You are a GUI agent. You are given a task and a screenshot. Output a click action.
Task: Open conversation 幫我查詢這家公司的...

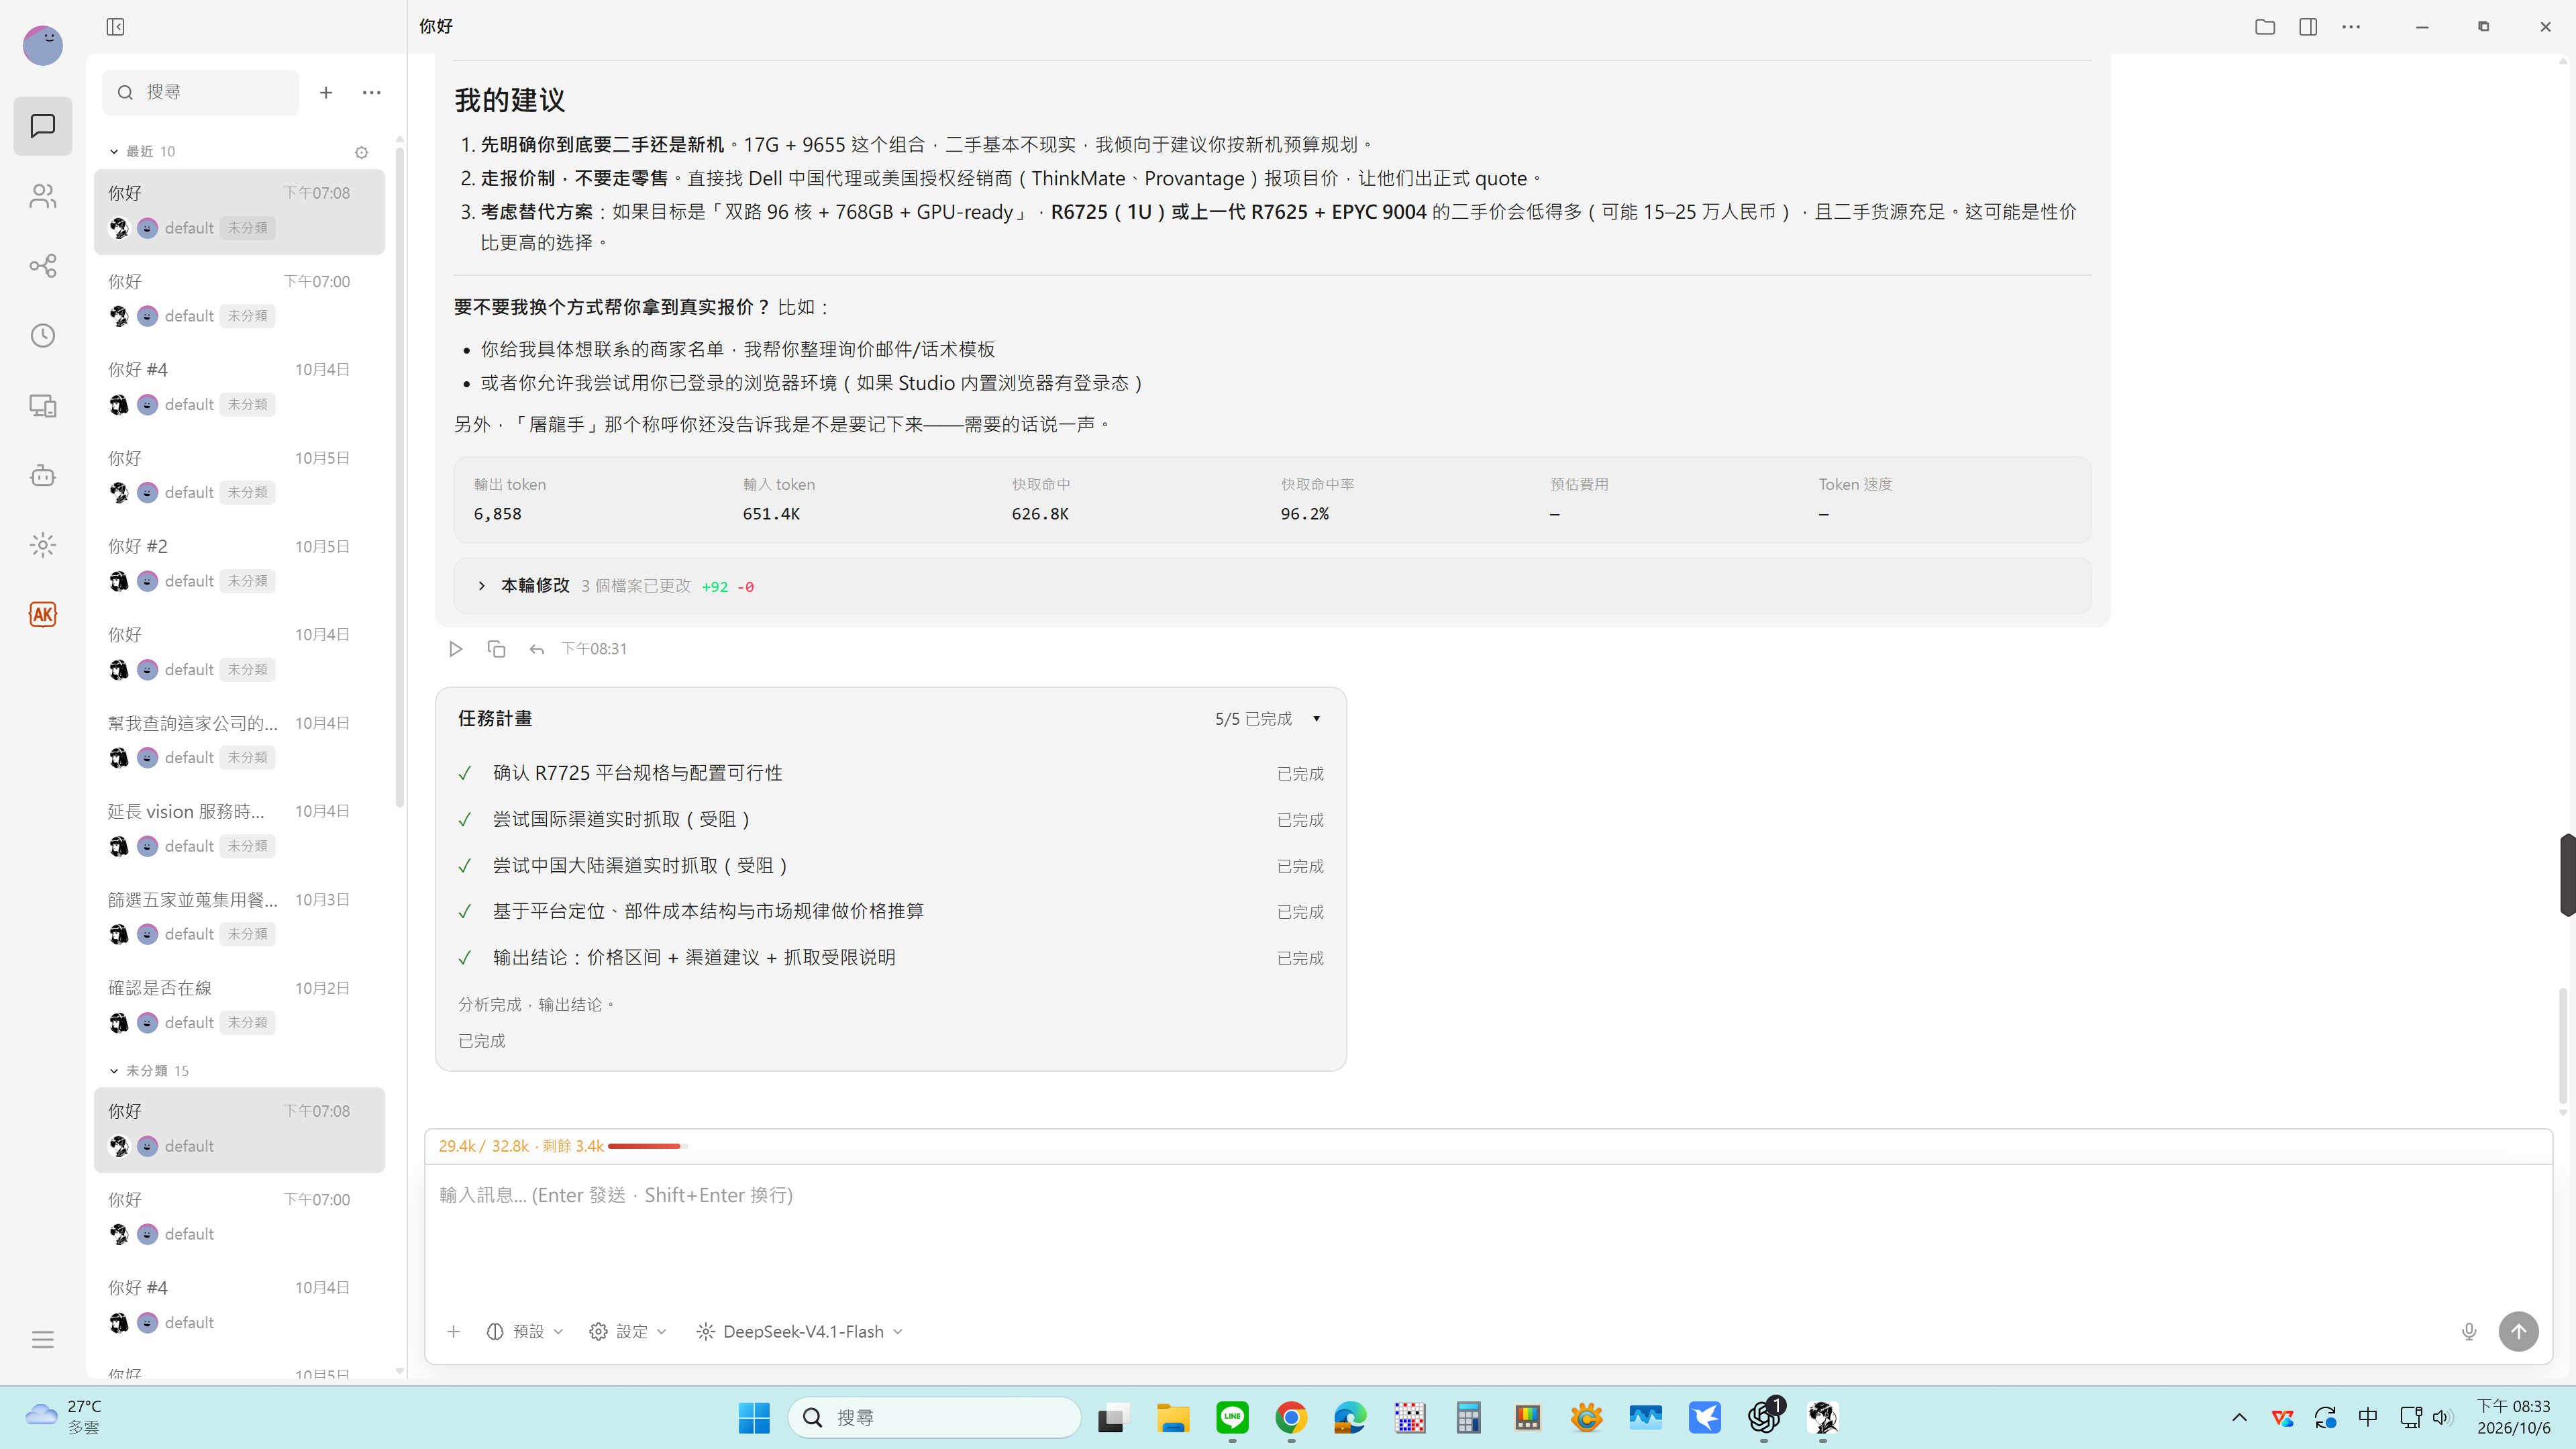pos(239,741)
